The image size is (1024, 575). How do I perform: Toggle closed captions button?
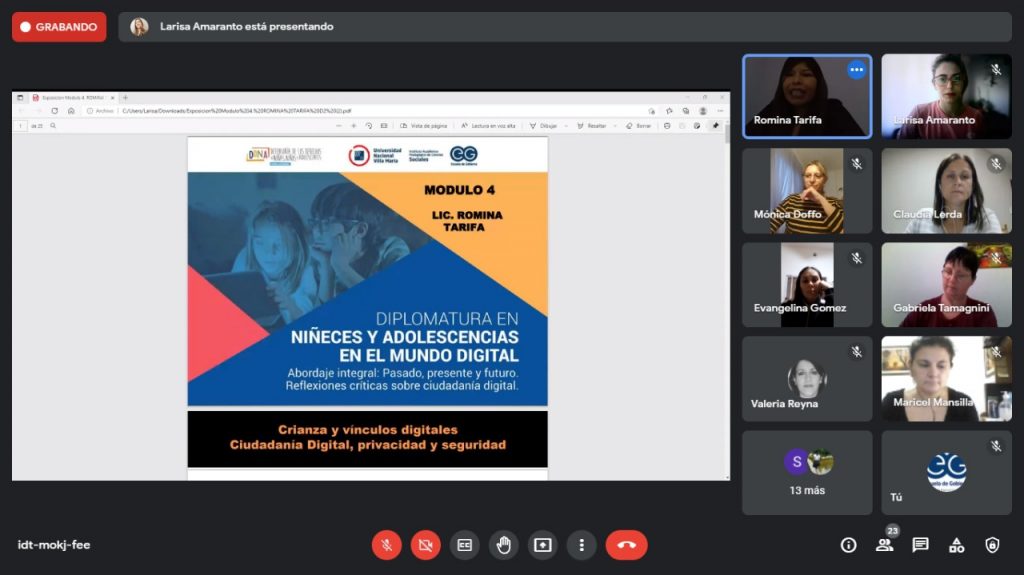coord(464,545)
